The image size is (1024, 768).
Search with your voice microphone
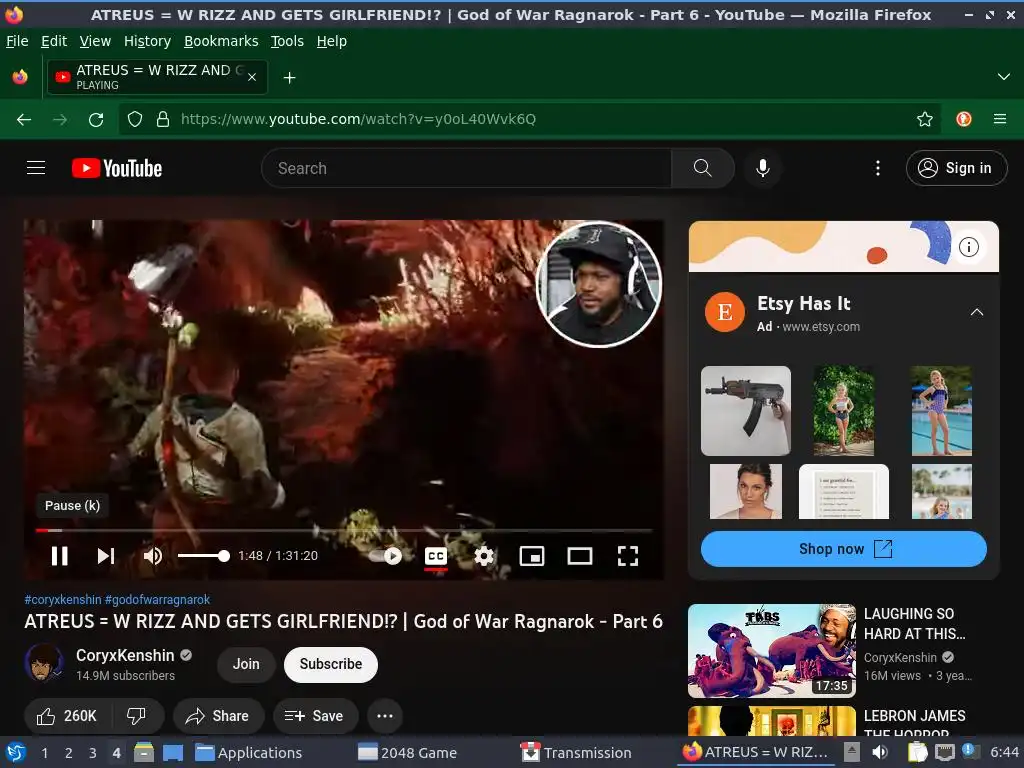pos(762,168)
